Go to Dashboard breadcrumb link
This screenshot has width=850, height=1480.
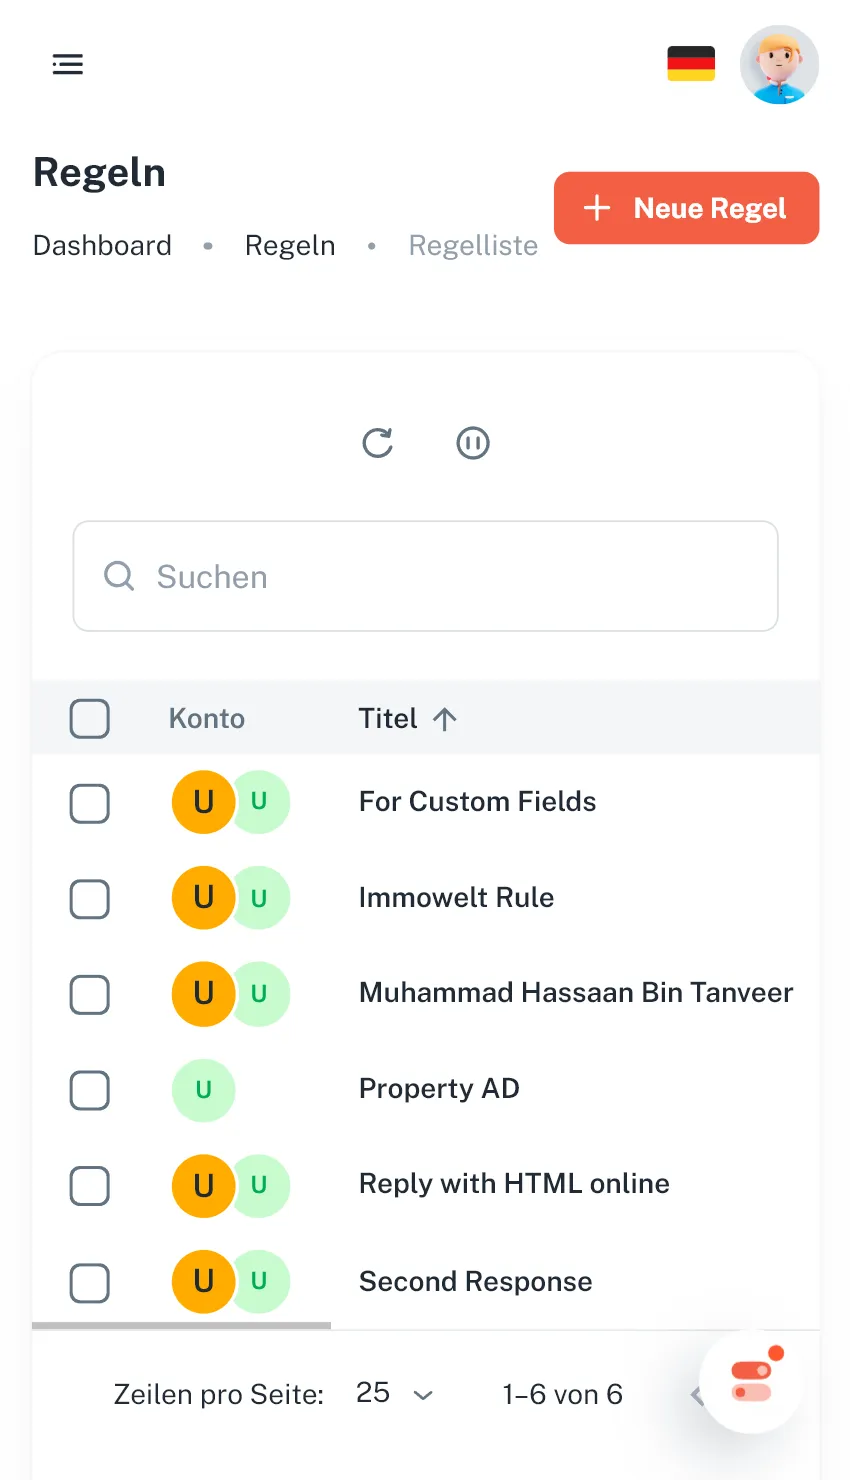pyautogui.click(x=102, y=246)
